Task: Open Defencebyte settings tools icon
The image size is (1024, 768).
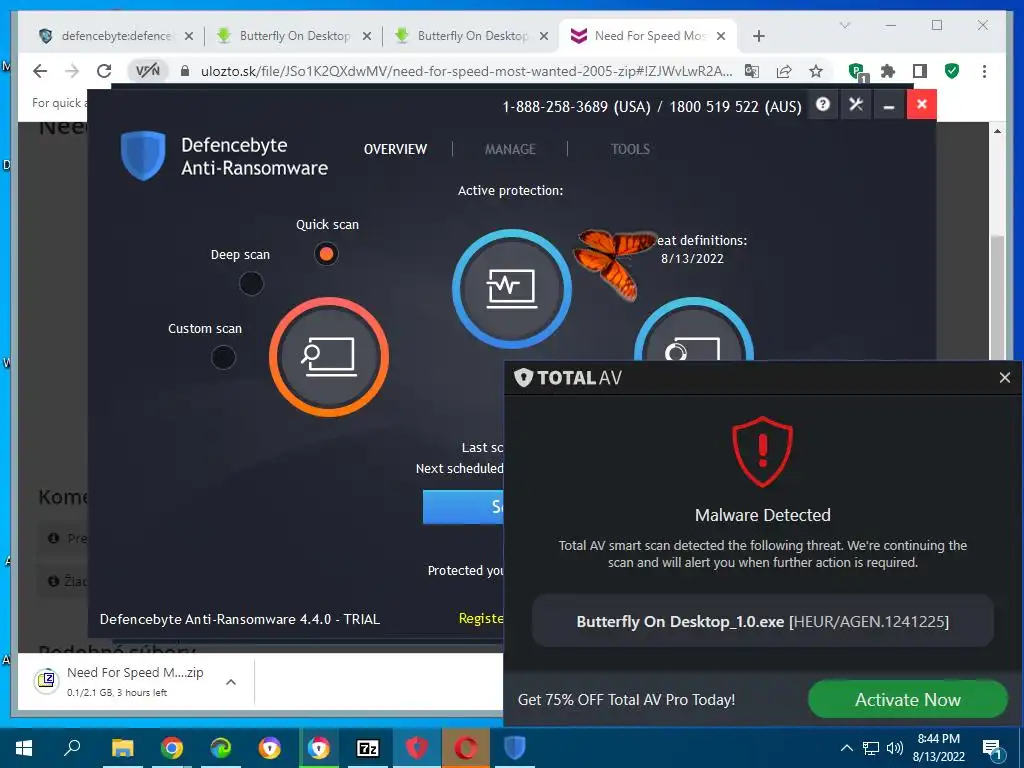Action: 856,104
